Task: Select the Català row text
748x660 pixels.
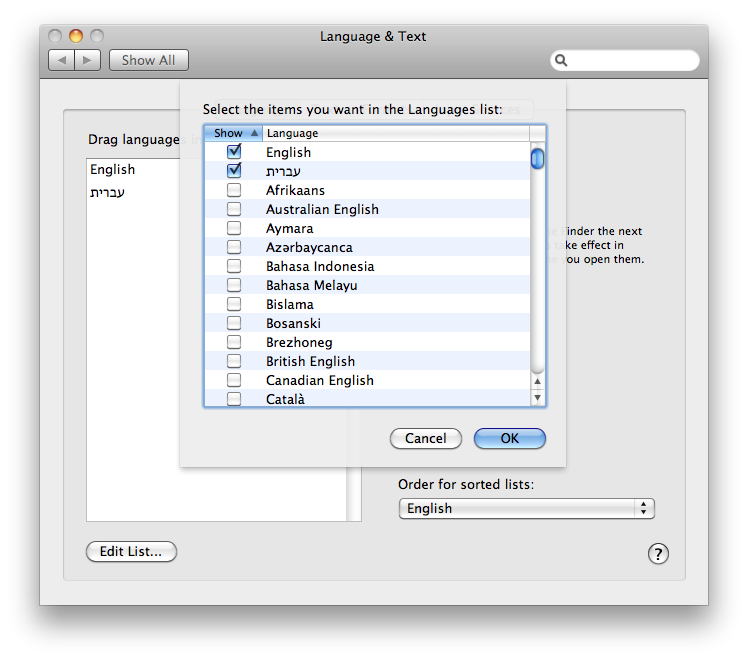Action: pos(285,399)
